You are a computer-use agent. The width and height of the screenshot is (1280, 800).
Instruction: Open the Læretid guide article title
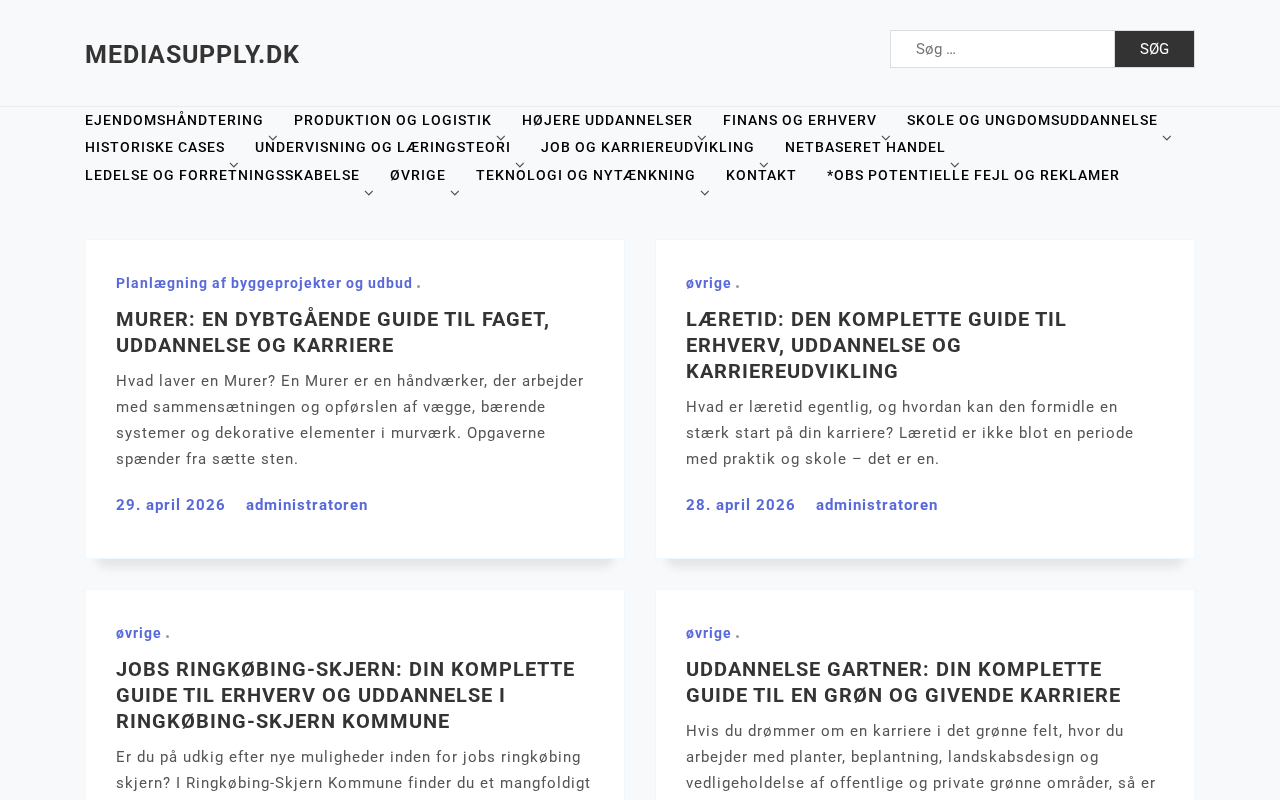pyautogui.click(x=876, y=345)
